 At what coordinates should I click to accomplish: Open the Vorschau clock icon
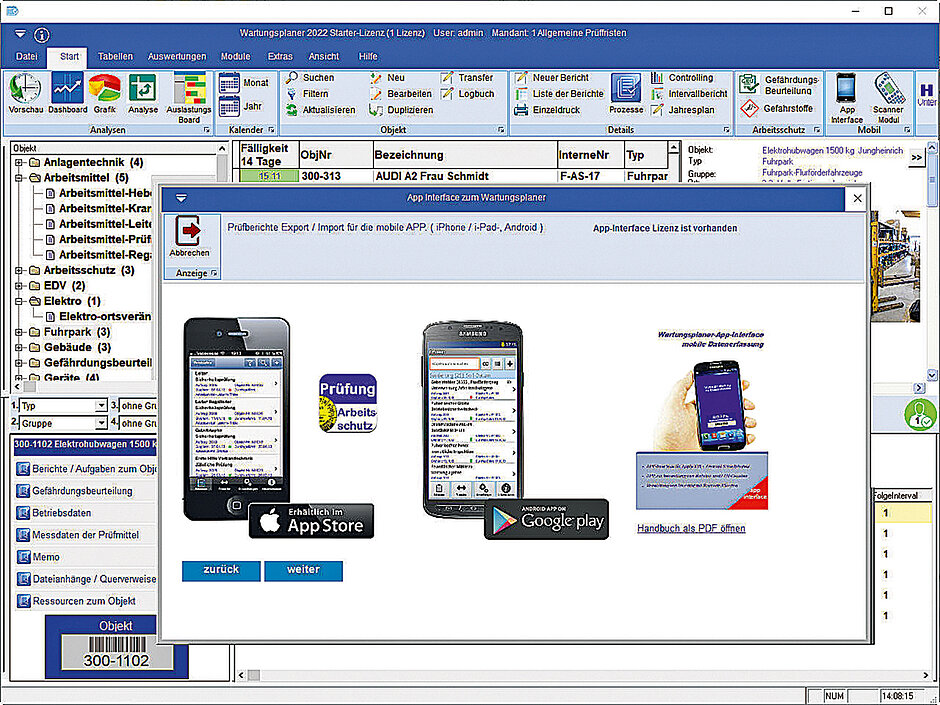click(25, 90)
